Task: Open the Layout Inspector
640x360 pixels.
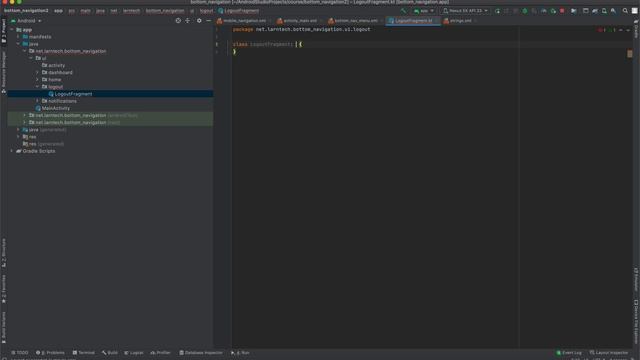Action: coord(609,353)
